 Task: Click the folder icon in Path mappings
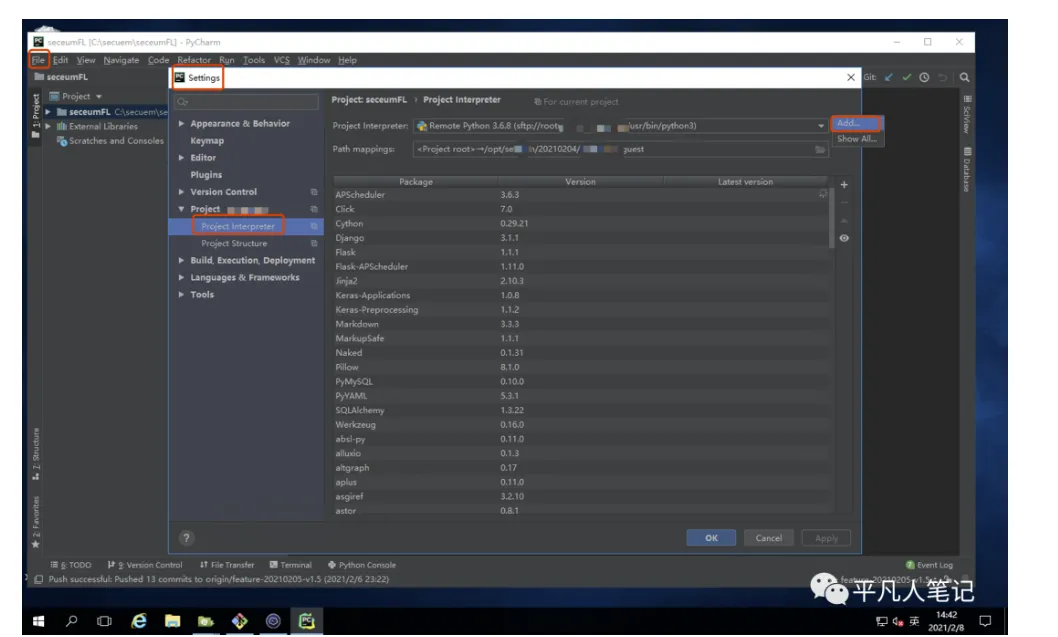820,149
